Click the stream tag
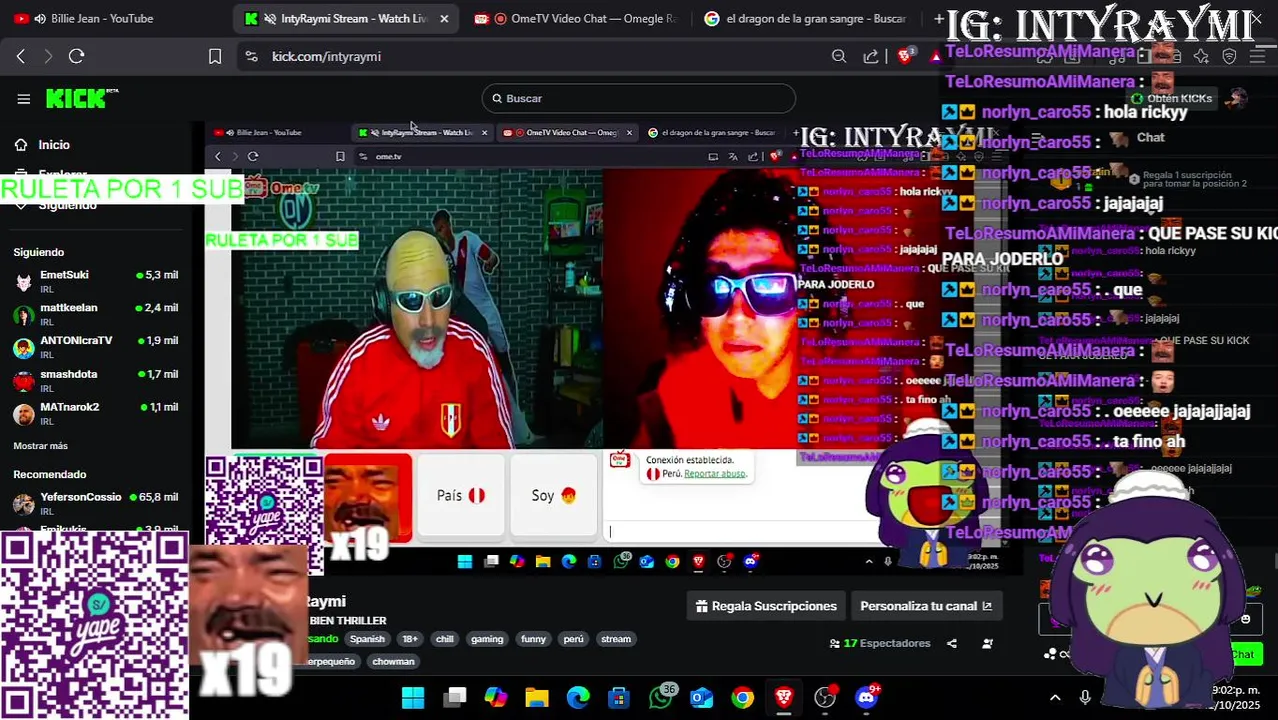Image resolution: width=1278 pixels, height=720 pixels. click(x=616, y=639)
